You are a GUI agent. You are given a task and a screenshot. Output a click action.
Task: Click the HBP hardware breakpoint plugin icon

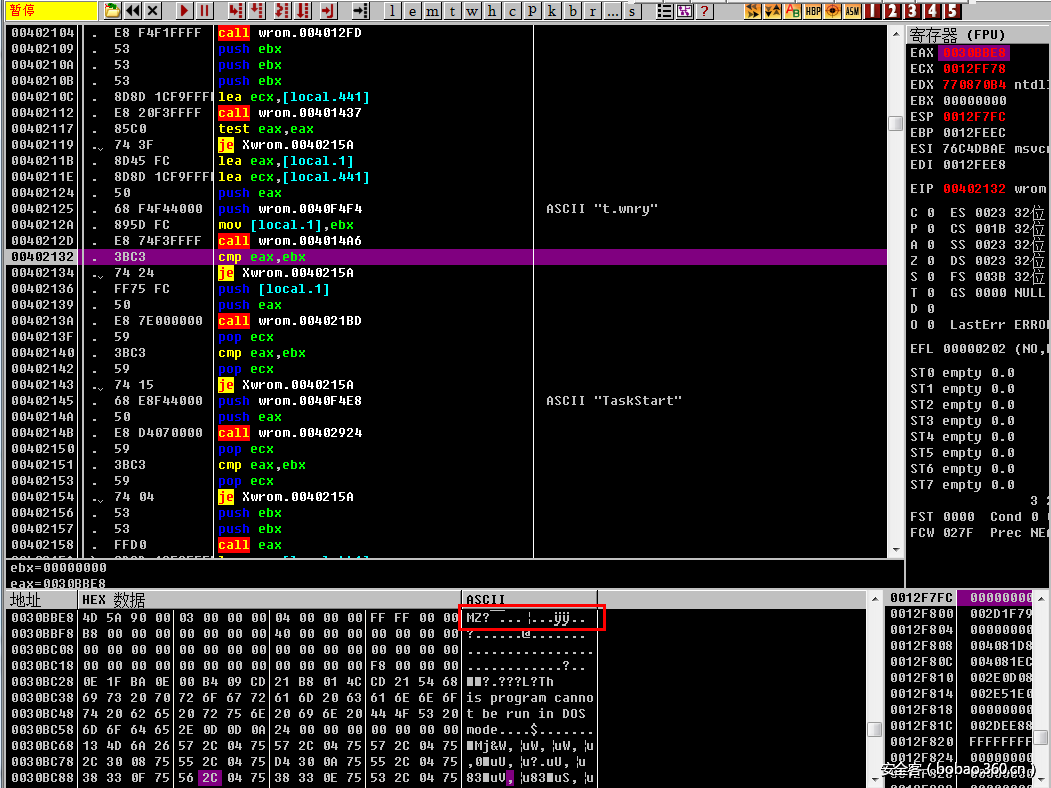(813, 11)
